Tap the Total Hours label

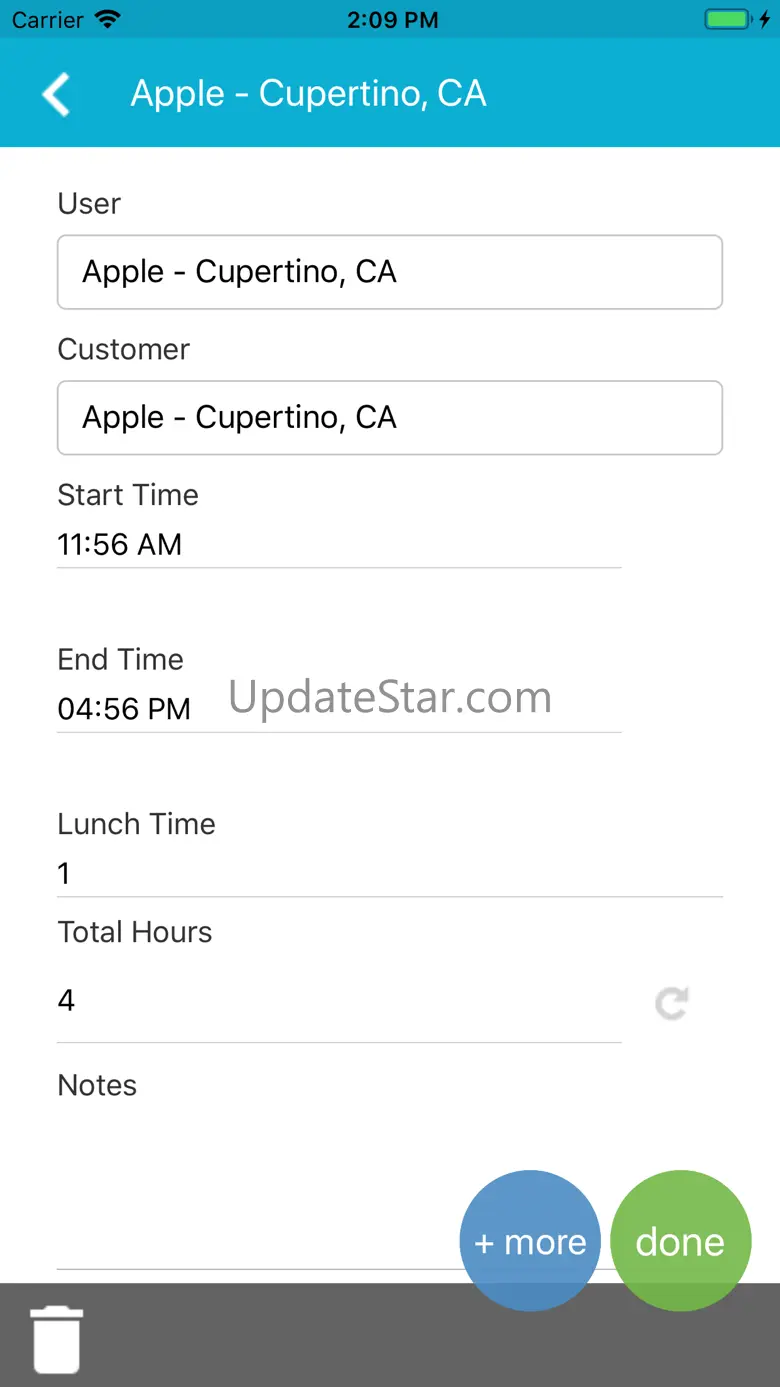135,932
